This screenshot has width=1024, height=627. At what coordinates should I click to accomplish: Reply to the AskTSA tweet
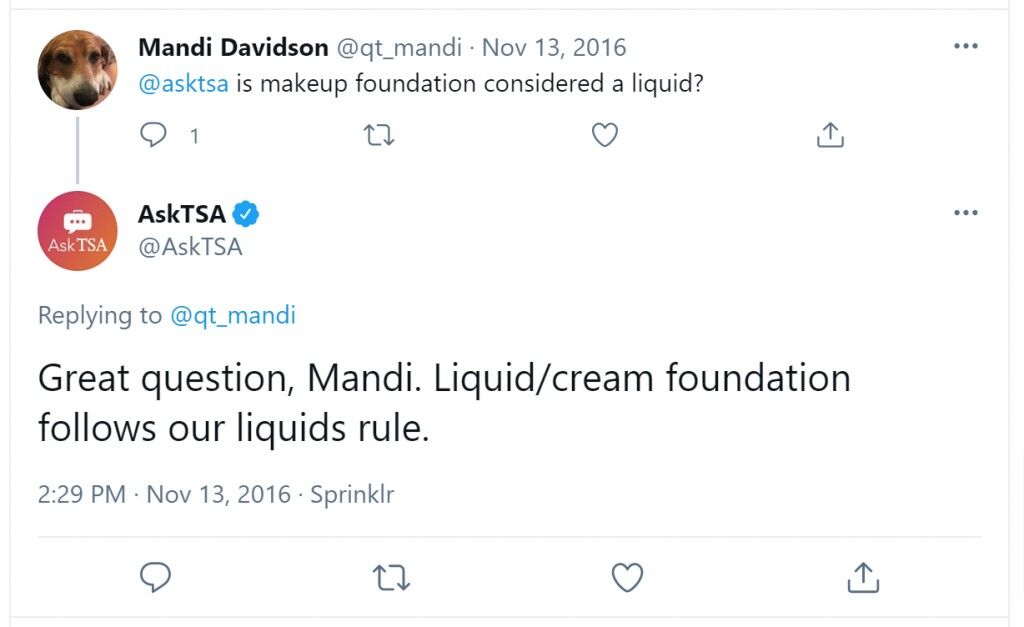(x=155, y=577)
